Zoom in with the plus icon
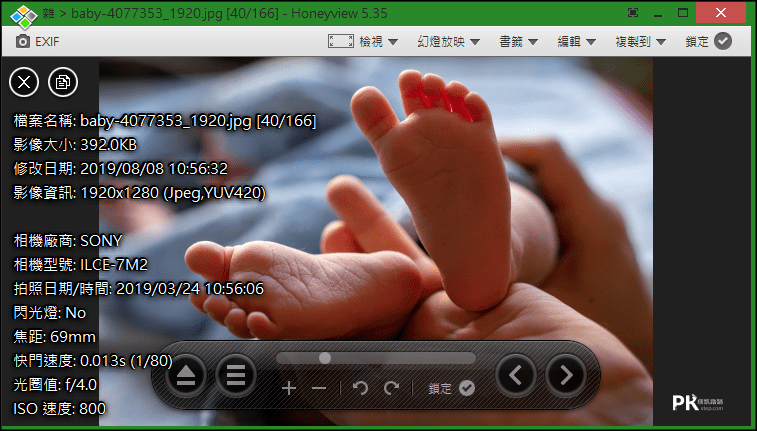The width and height of the screenshot is (757, 431). [289, 388]
